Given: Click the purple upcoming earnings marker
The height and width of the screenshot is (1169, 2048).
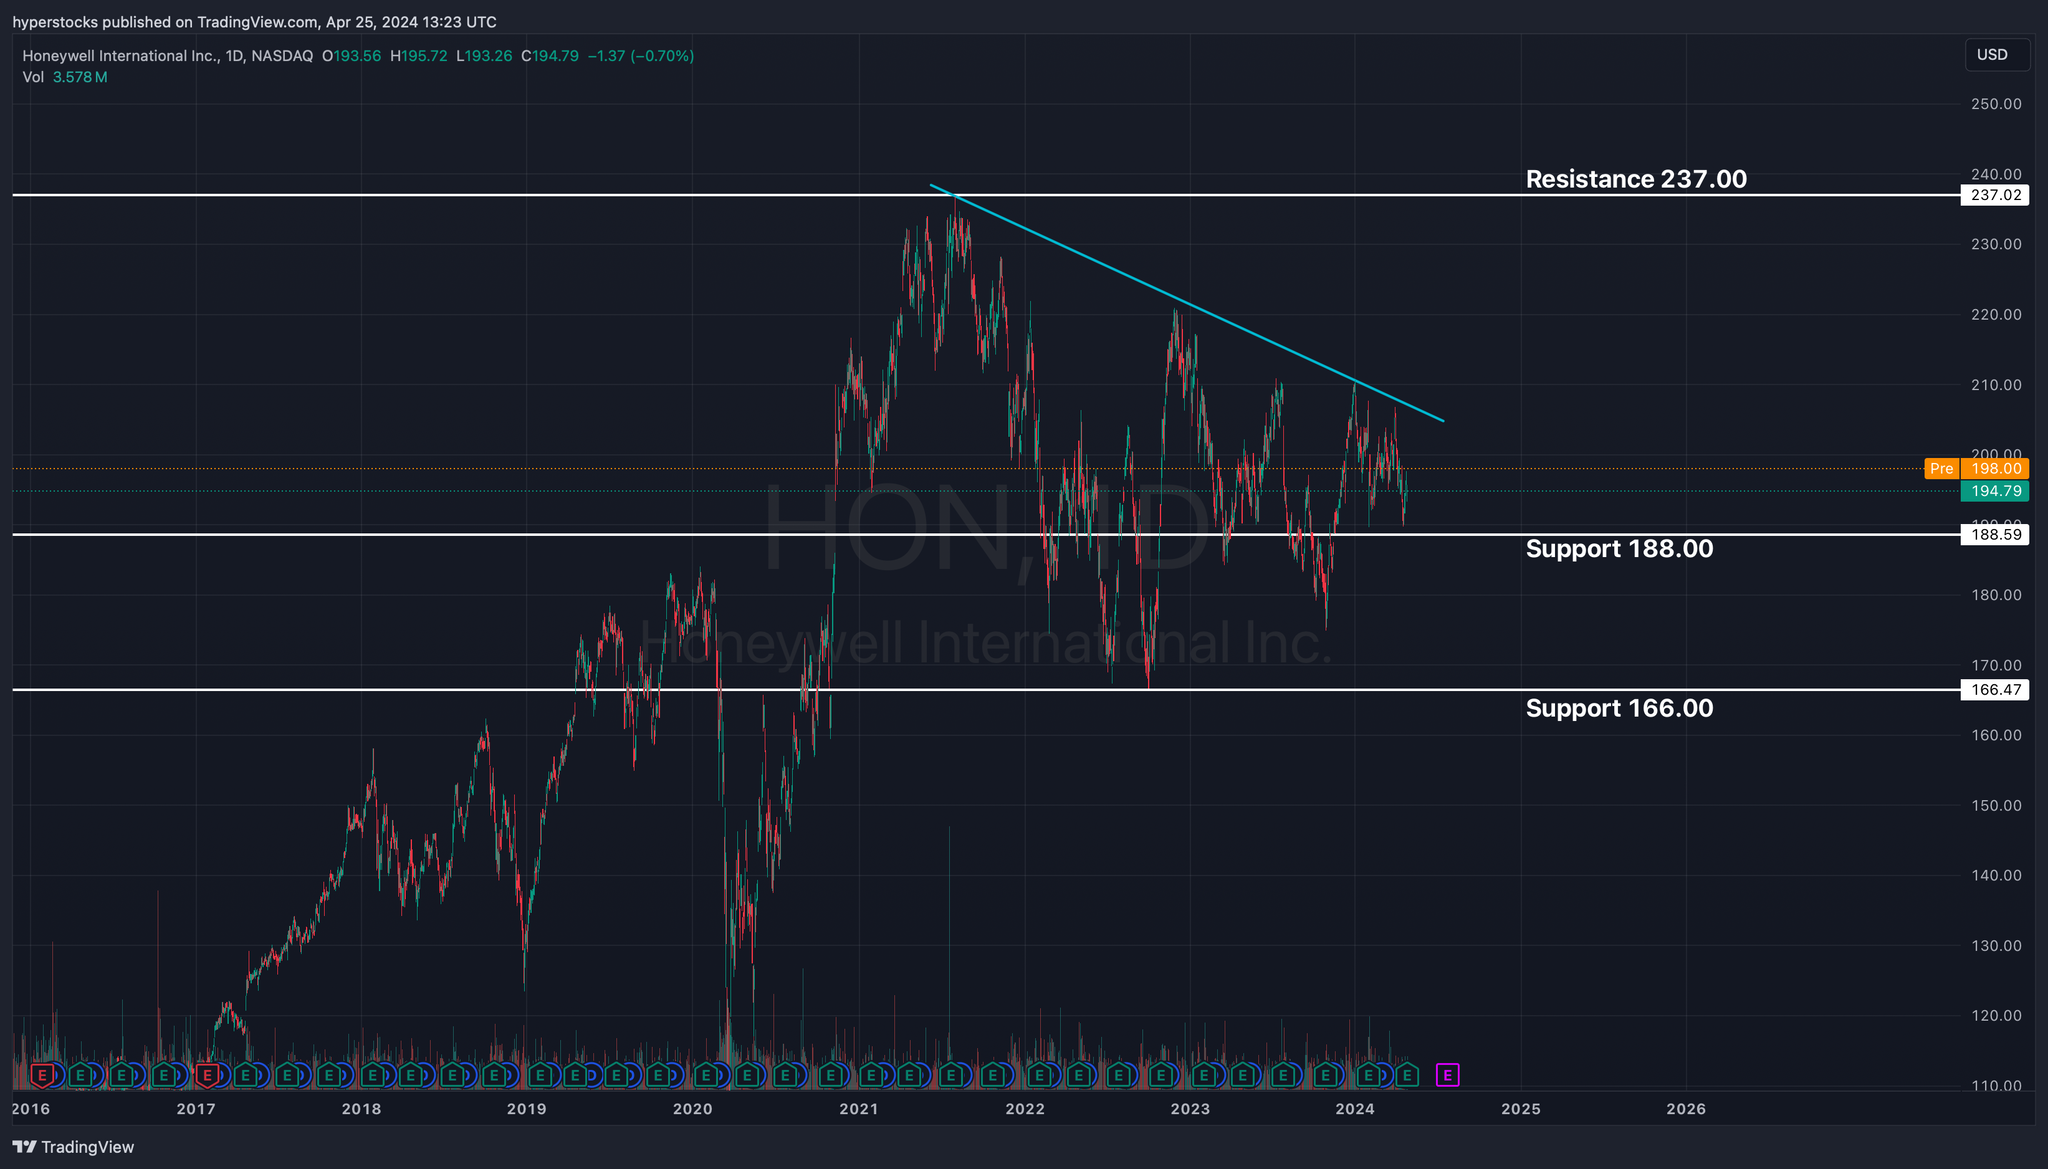Looking at the screenshot, I should 1447,1075.
